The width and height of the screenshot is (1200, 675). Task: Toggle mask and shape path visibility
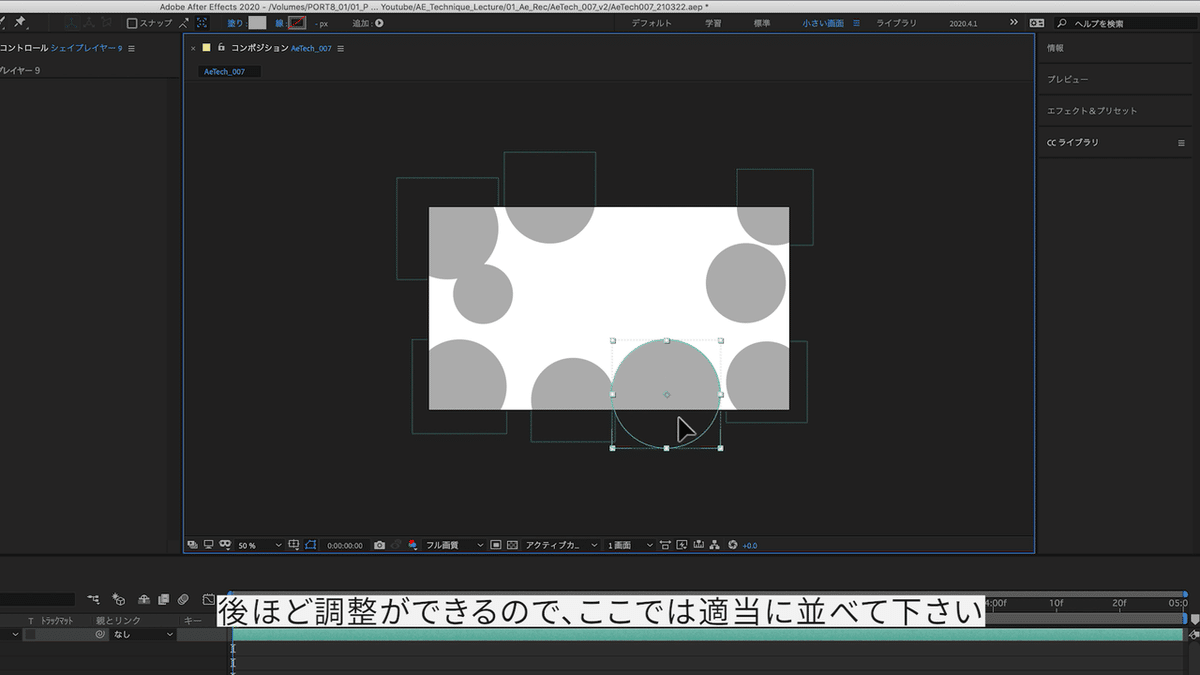tap(310, 545)
